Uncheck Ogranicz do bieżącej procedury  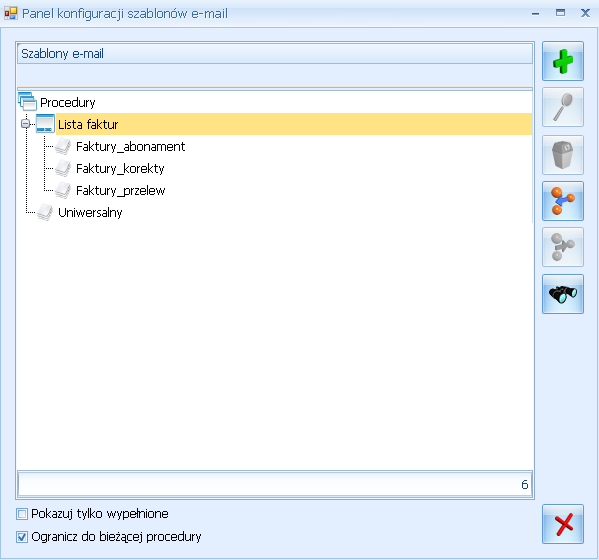pos(22,537)
